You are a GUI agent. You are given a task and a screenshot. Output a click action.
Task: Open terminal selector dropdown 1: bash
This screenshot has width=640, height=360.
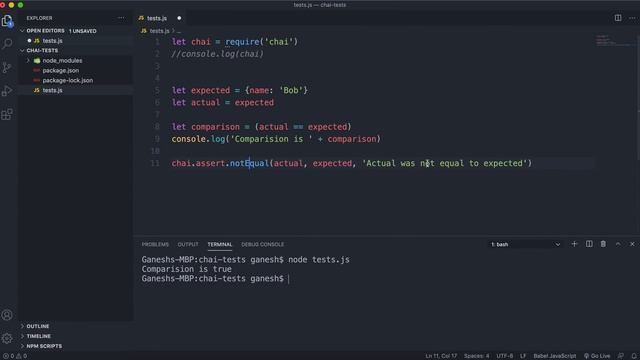click(525, 244)
